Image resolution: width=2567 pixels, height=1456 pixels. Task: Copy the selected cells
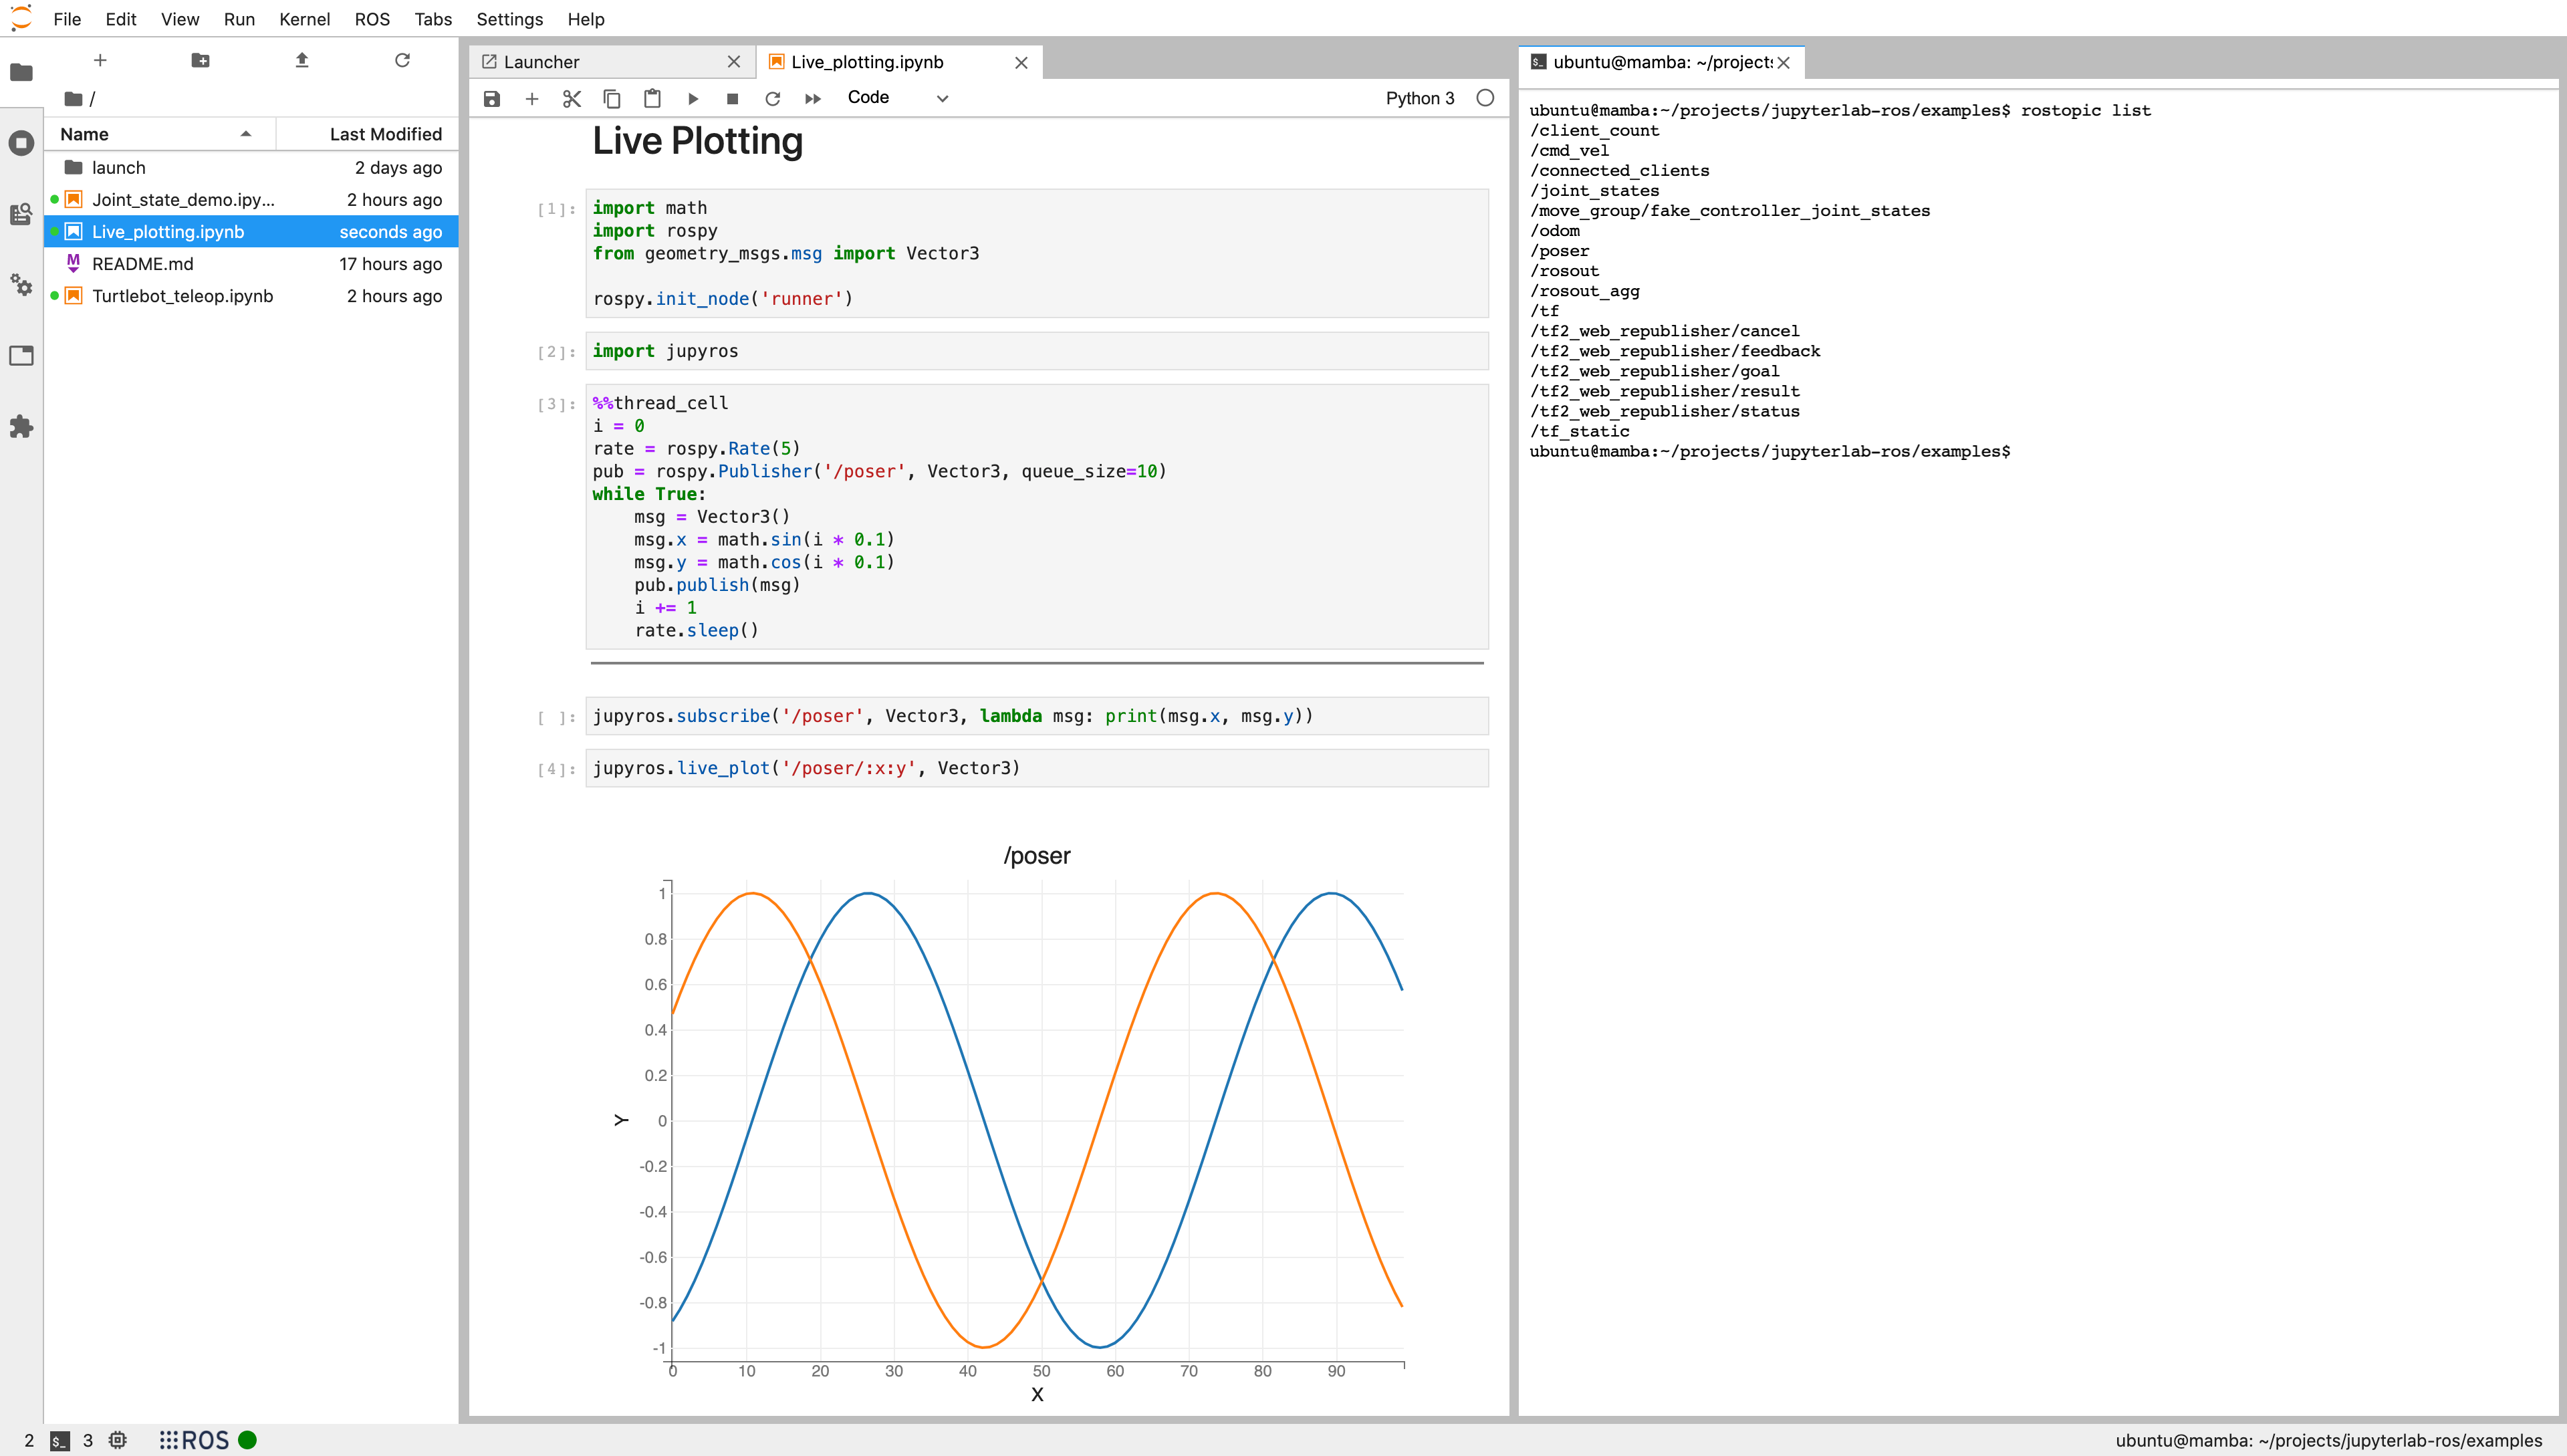612,98
